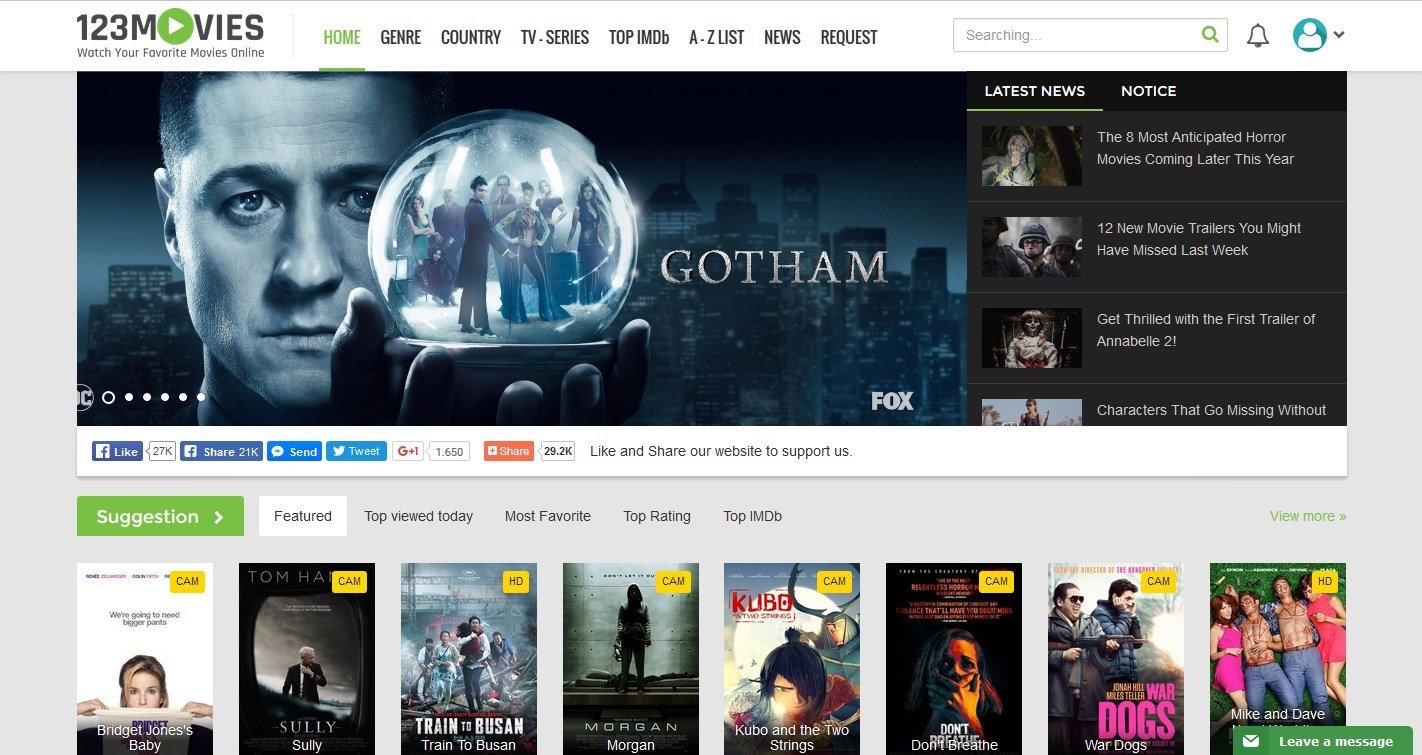This screenshot has height=755, width=1422.
Task: Click the 1.650 Google plus count
Action: [x=449, y=452]
